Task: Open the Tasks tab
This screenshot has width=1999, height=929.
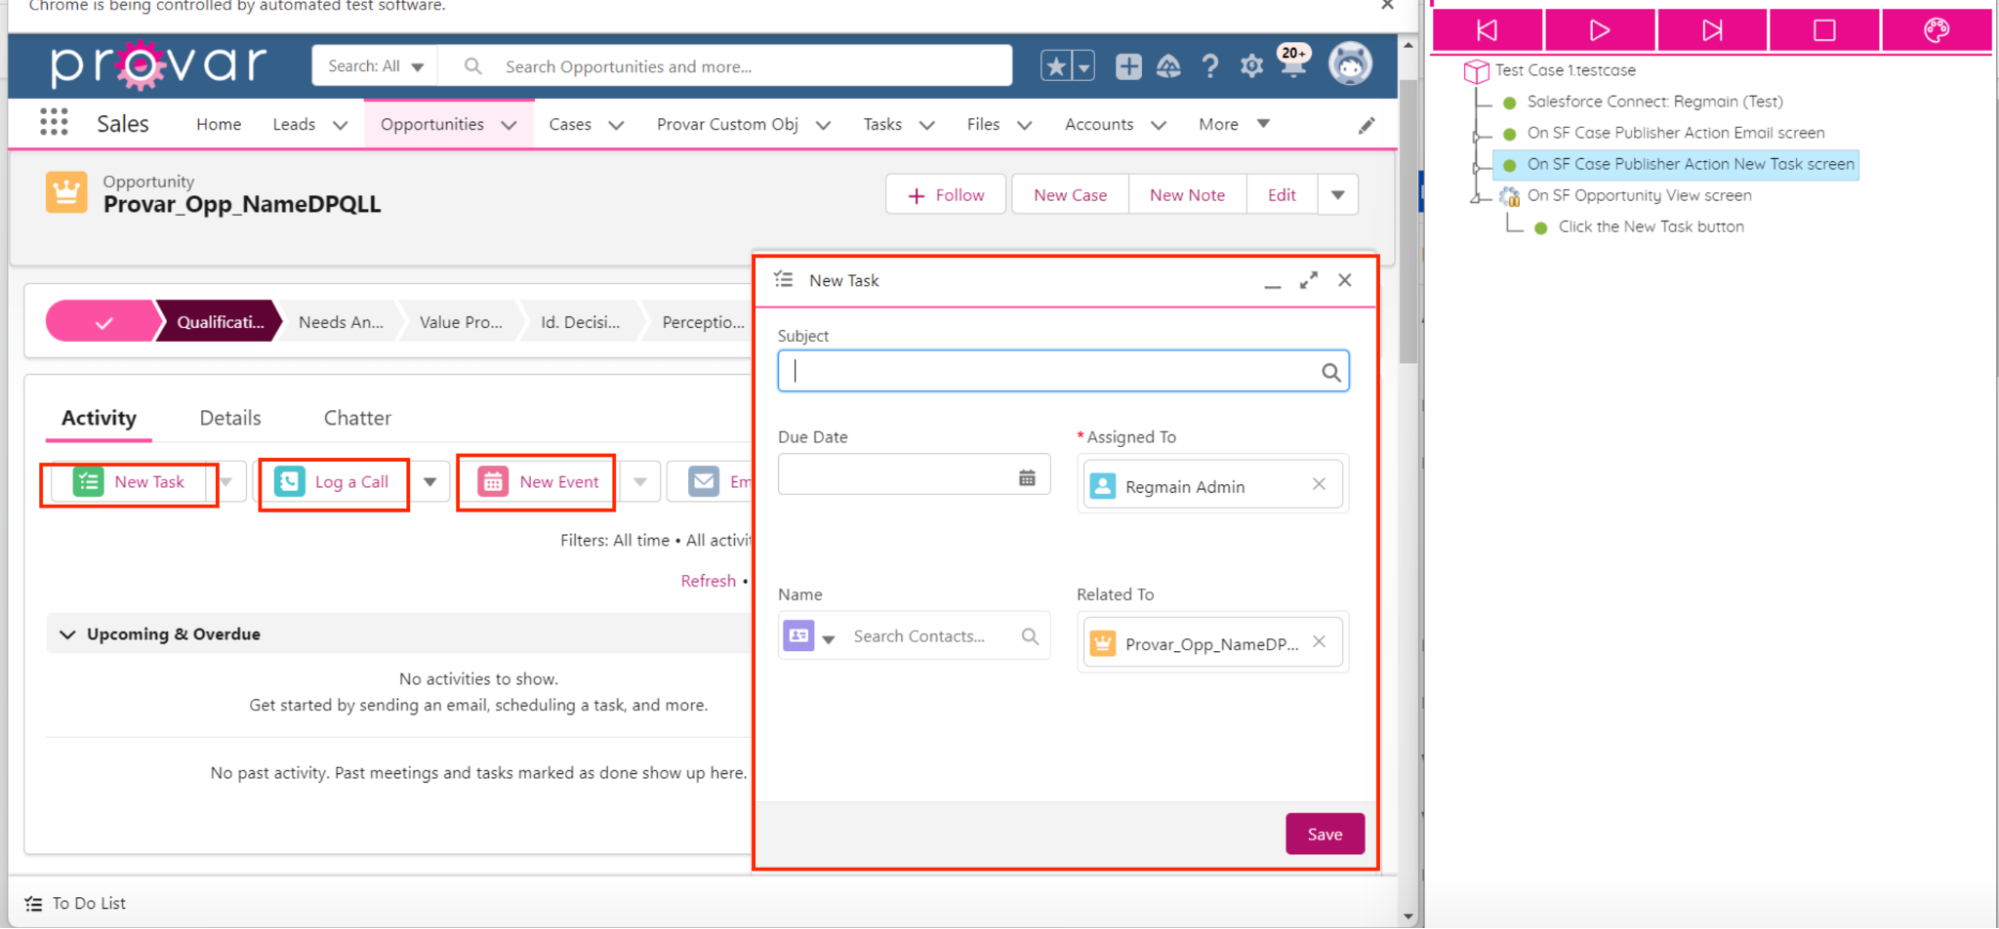Action: coord(883,124)
